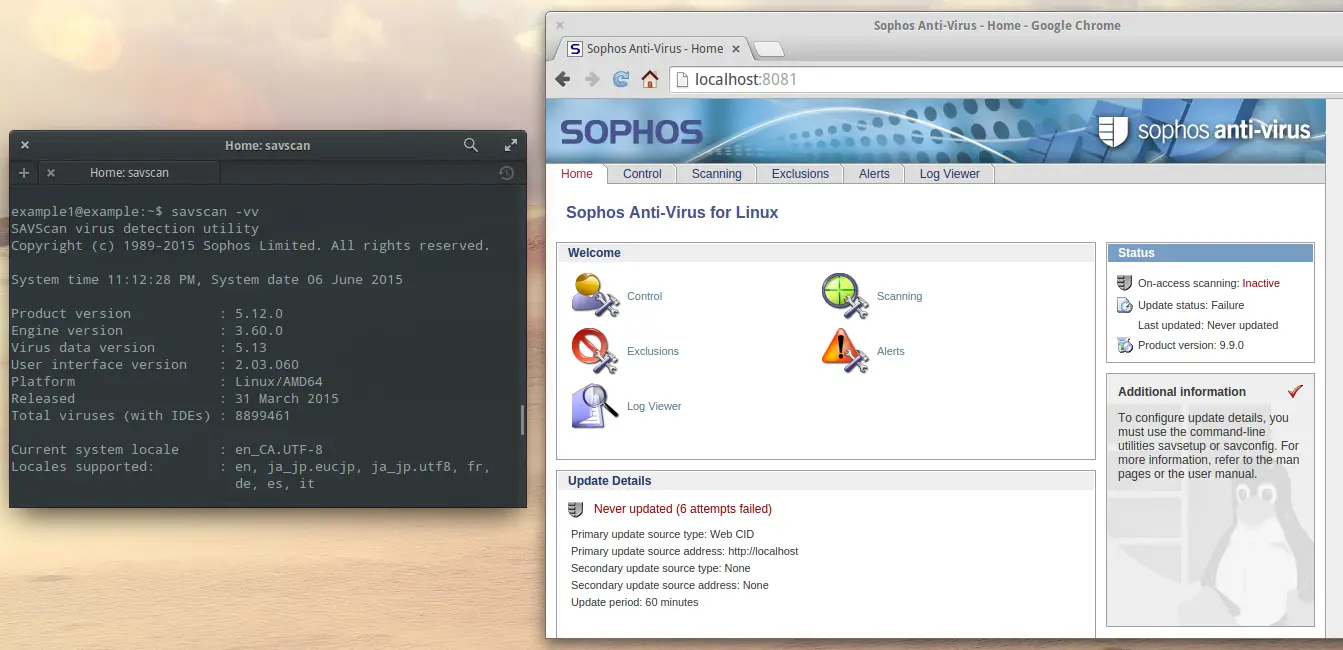Viewport: 1343px width, 650px height.
Task: Click the terminal search magnifier icon
Action: [x=471, y=145]
